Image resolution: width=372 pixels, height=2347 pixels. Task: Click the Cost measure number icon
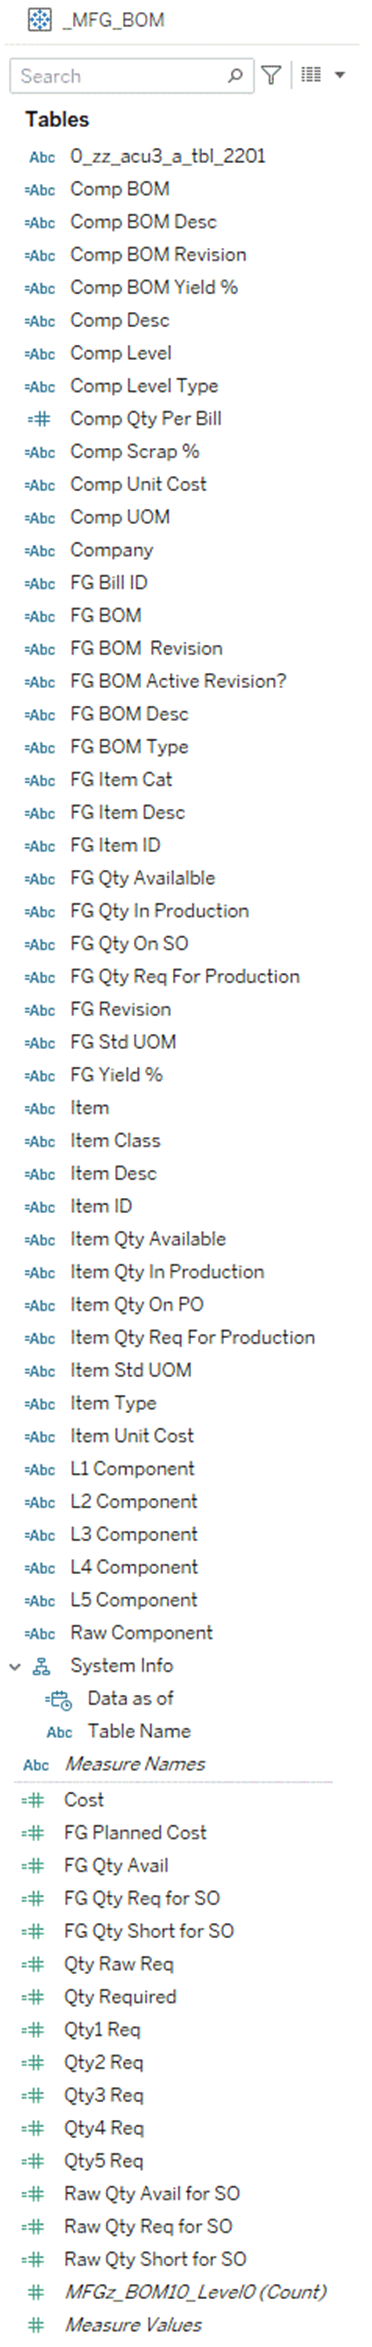tap(33, 1800)
